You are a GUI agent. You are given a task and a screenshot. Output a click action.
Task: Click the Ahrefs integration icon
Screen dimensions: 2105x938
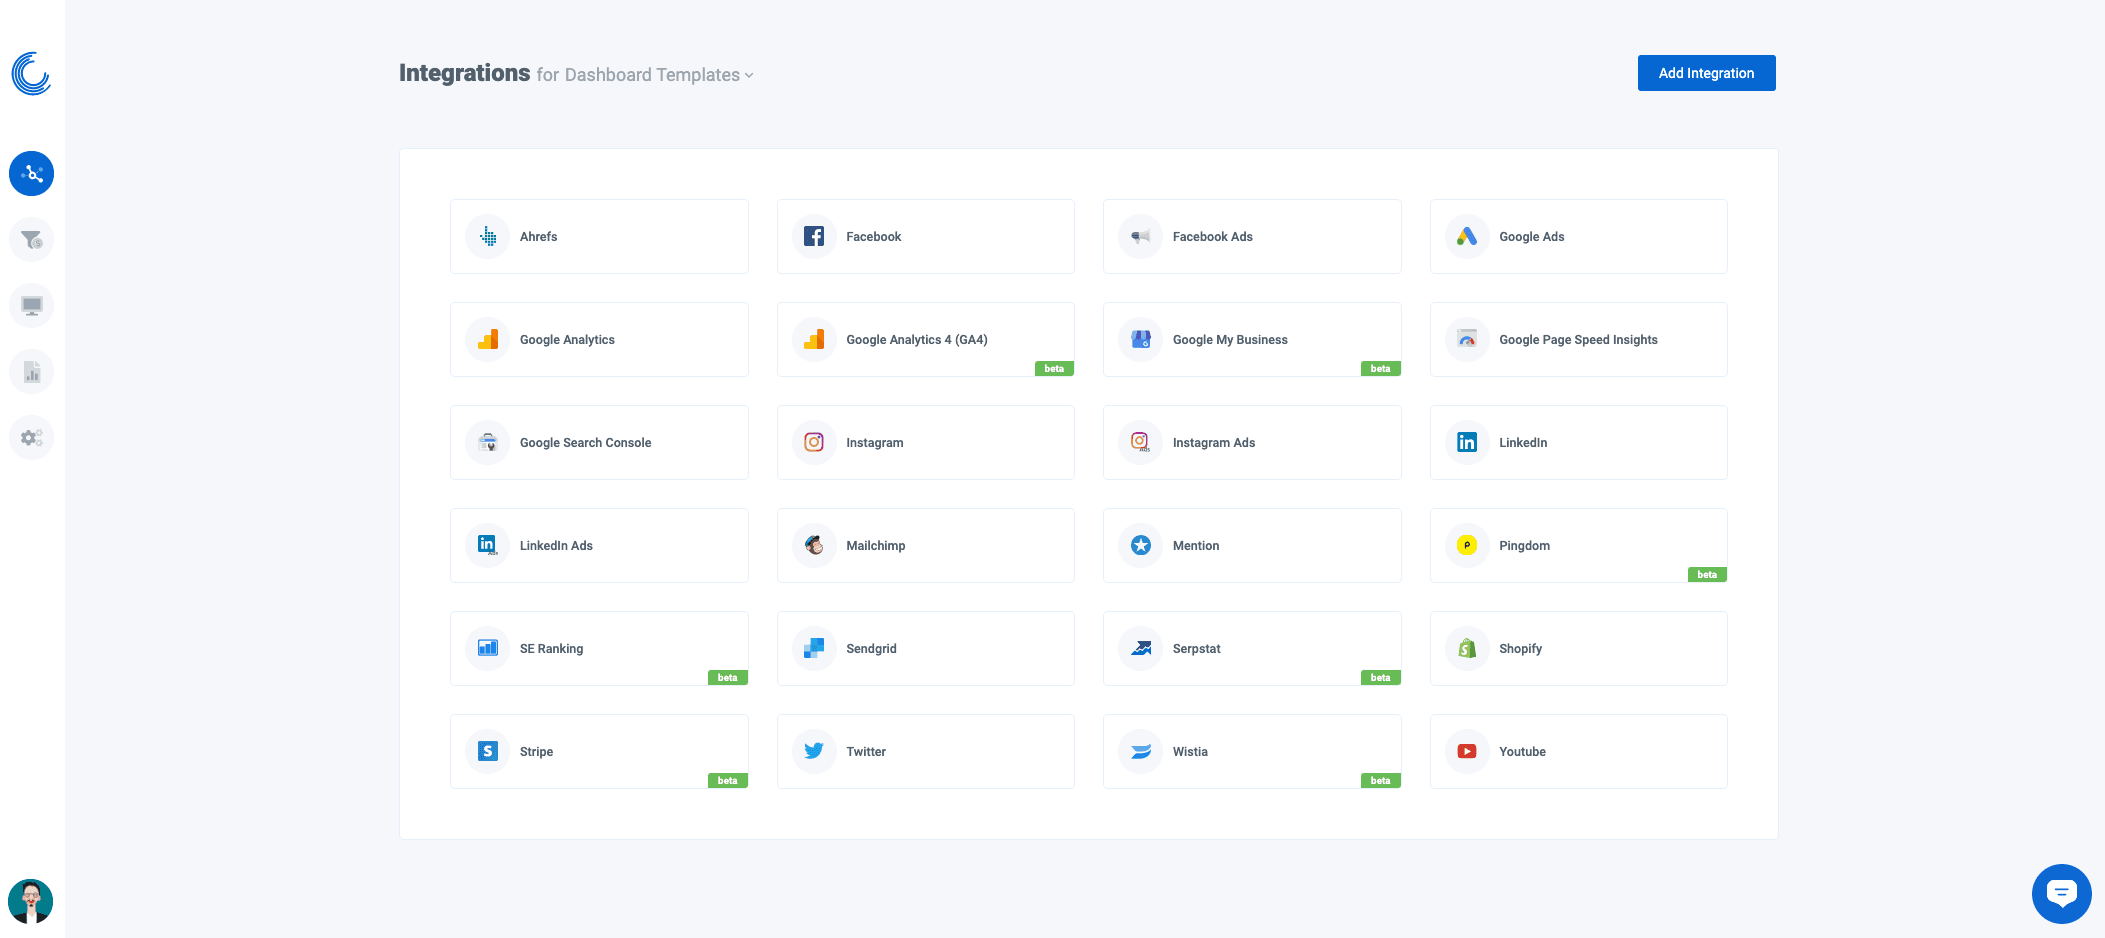[x=488, y=237]
